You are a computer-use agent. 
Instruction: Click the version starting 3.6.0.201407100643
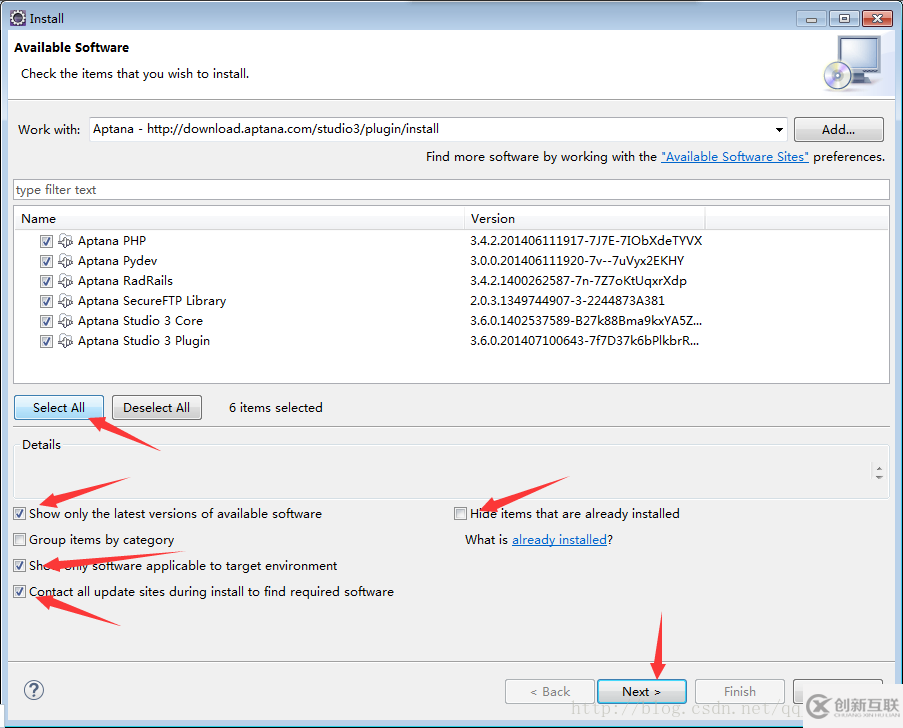(x=585, y=341)
